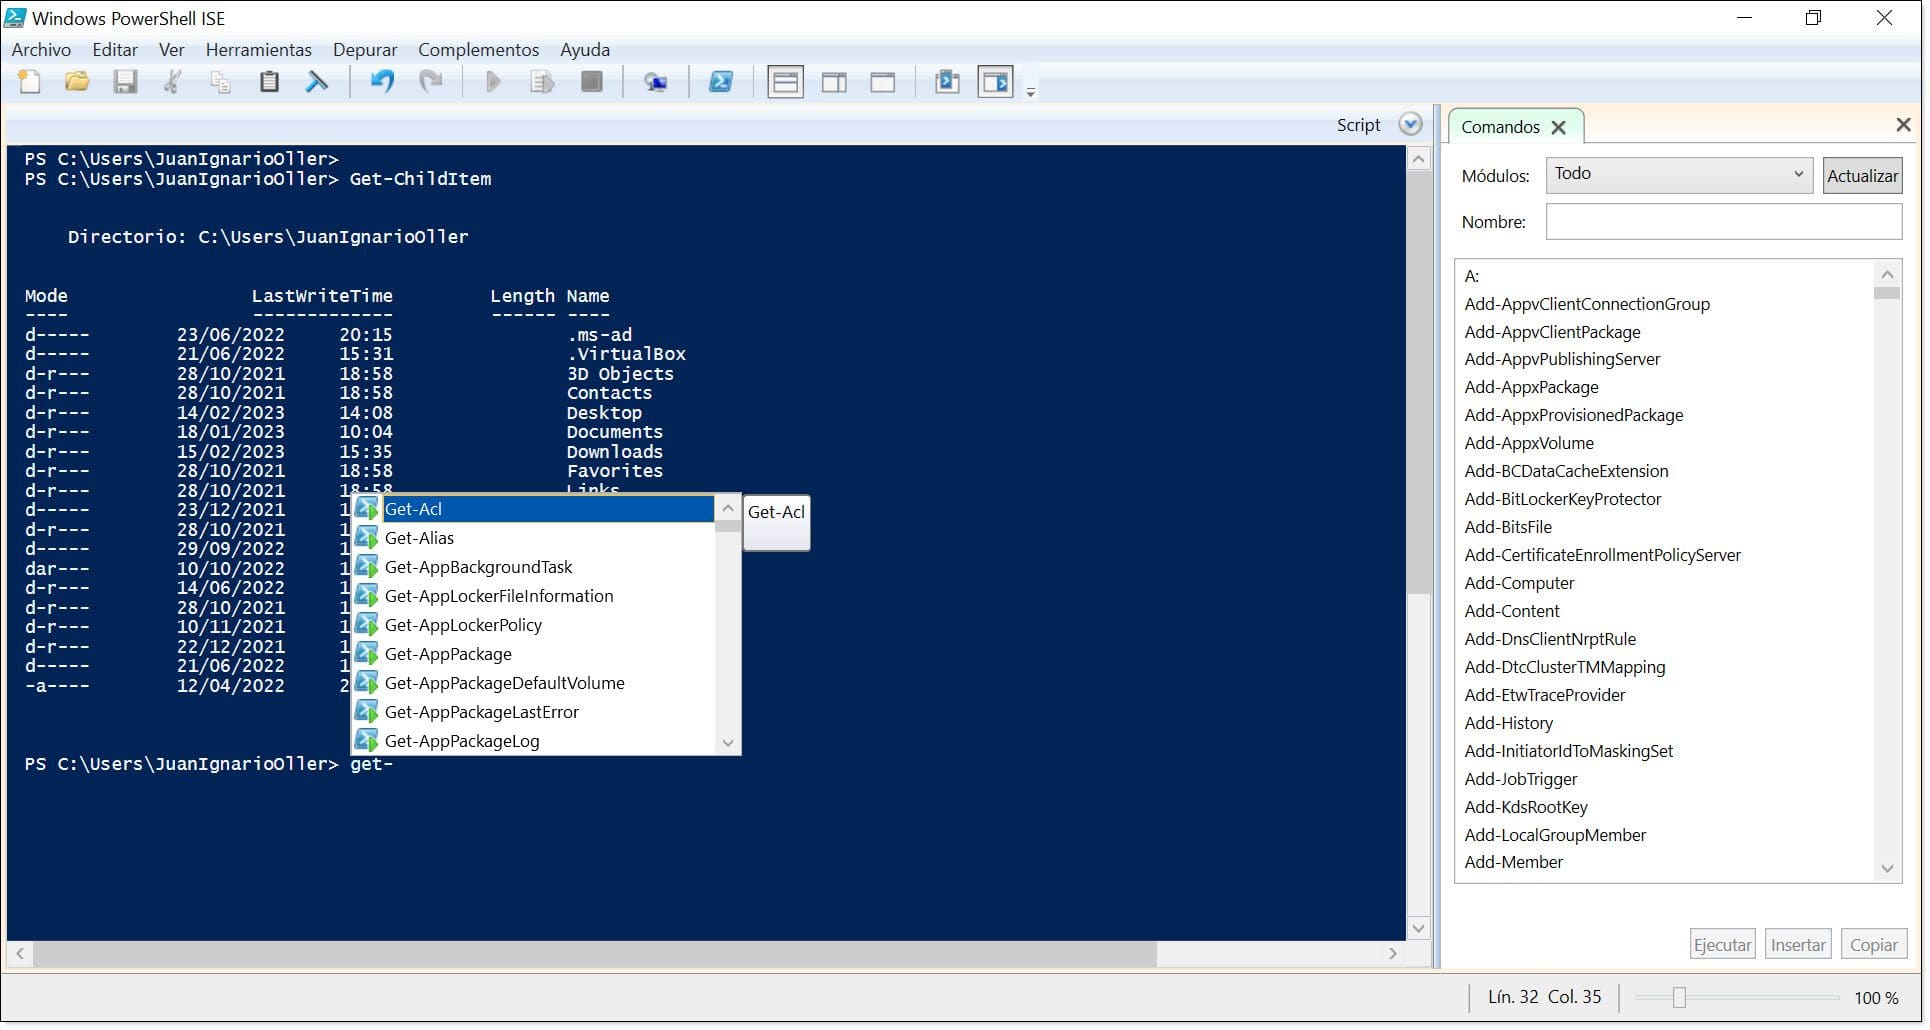
Task: Undo the last action
Action: (x=382, y=82)
